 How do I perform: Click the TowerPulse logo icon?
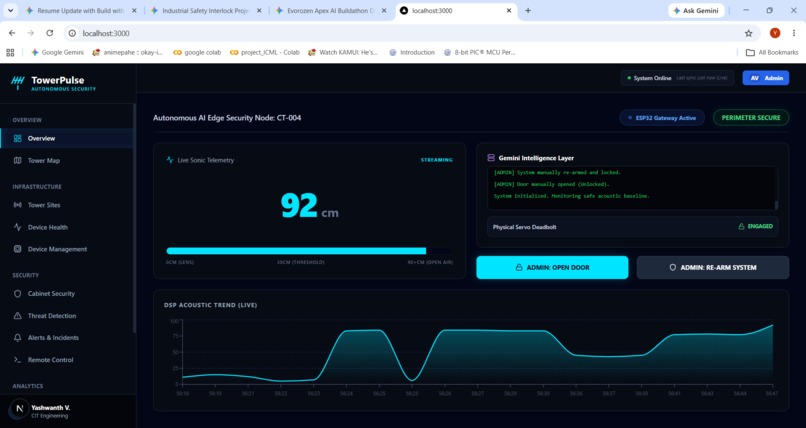coord(17,82)
